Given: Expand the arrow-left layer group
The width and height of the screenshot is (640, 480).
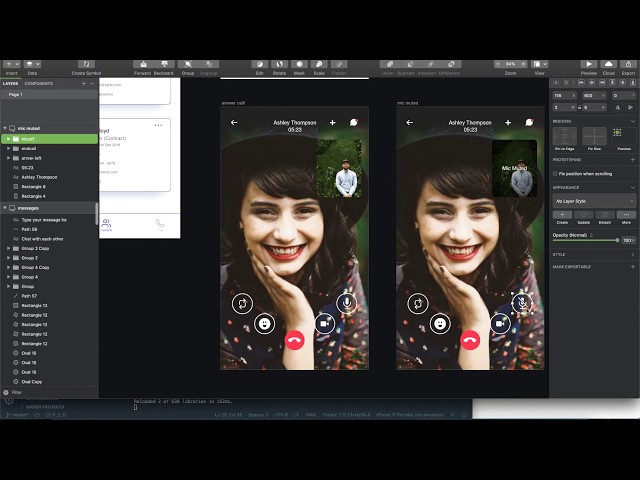Looking at the screenshot, I should pyautogui.click(x=8, y=158).
